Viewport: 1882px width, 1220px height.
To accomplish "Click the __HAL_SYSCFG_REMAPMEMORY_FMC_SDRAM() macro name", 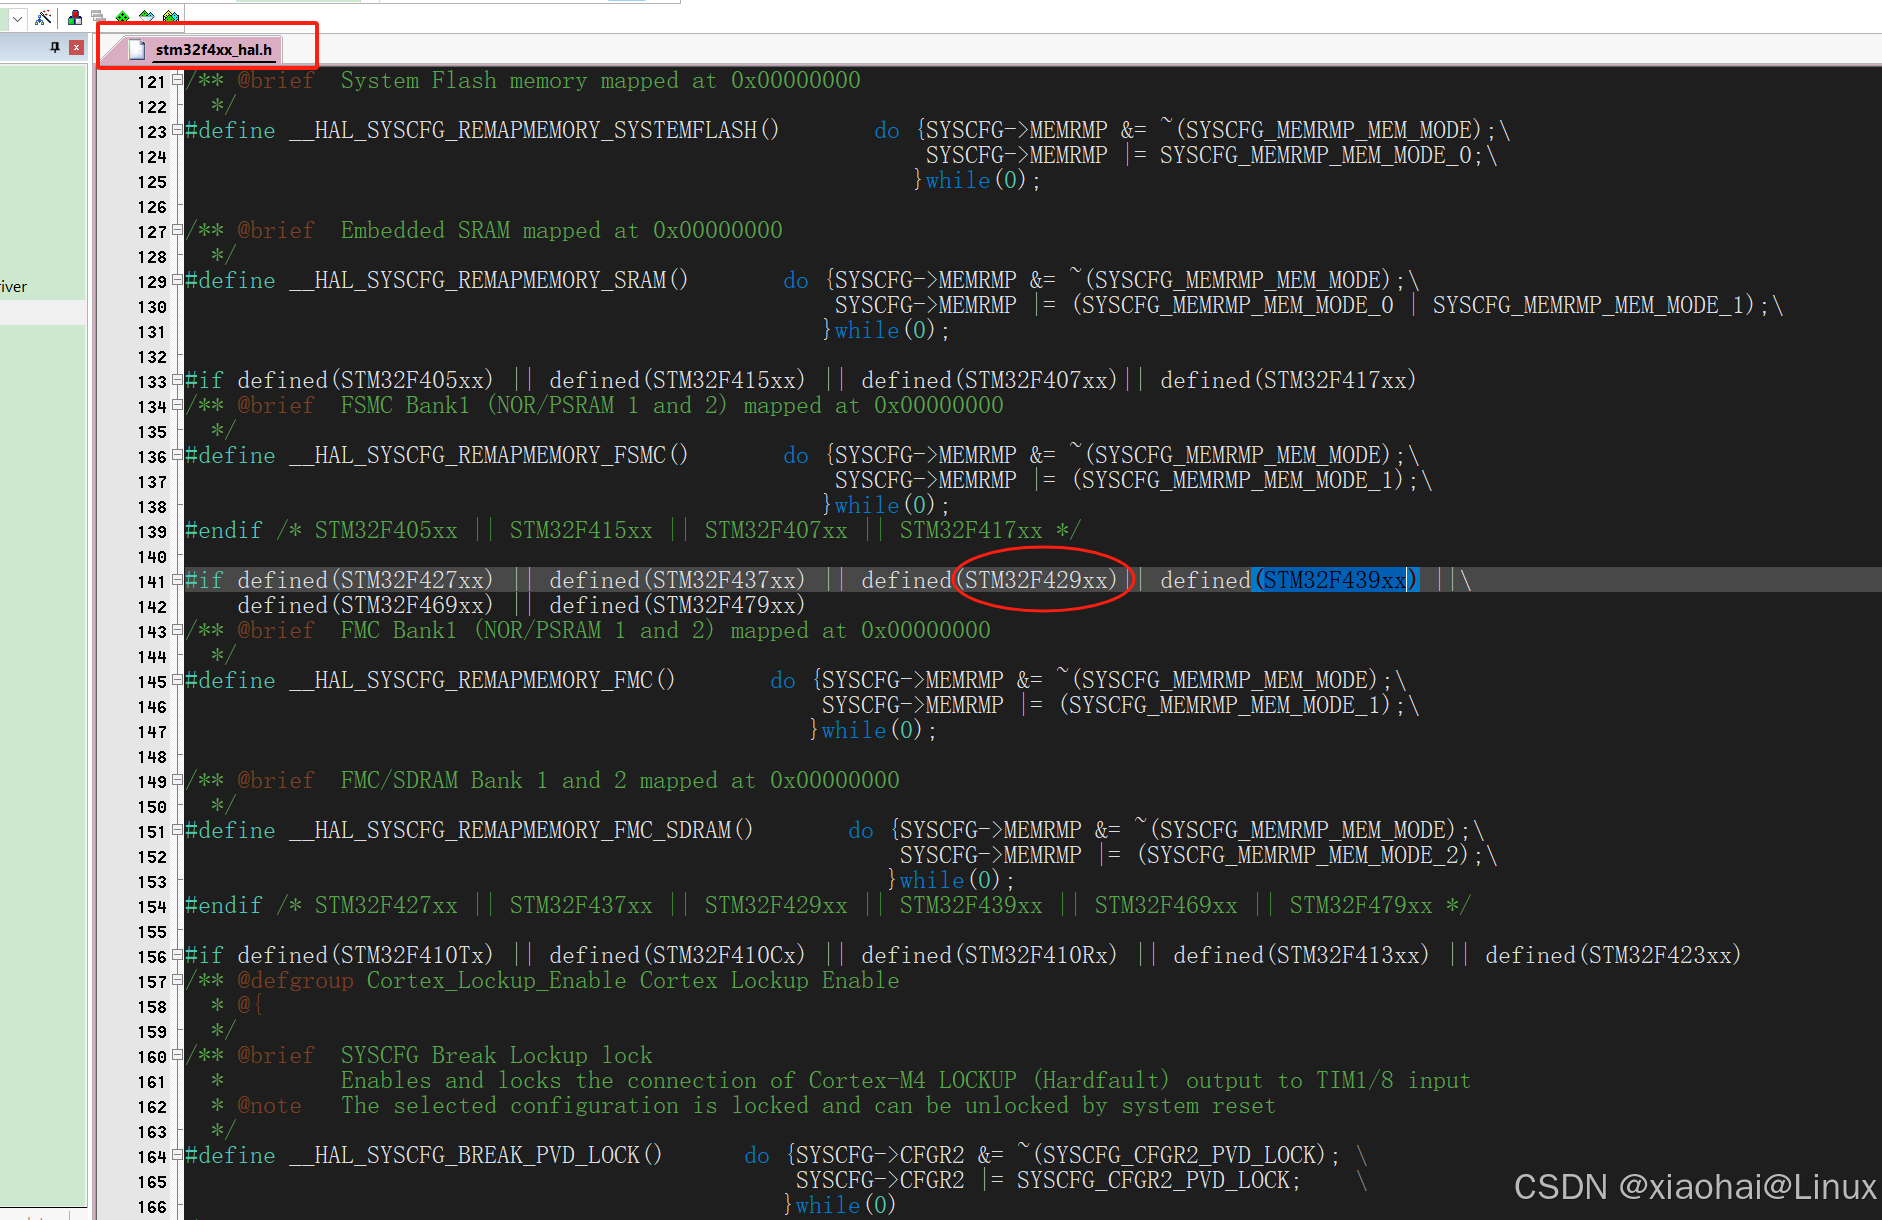I will click(521, 830).
